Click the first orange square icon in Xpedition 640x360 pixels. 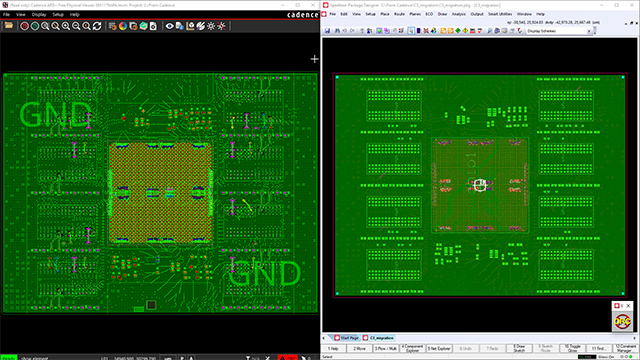[443, 31]
